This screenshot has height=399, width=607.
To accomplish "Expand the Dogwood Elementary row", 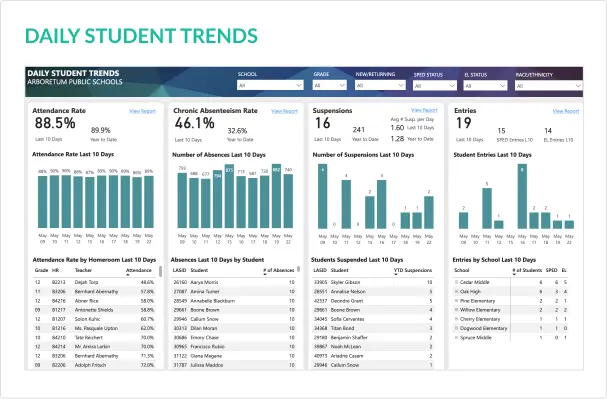I will [456, 328].
